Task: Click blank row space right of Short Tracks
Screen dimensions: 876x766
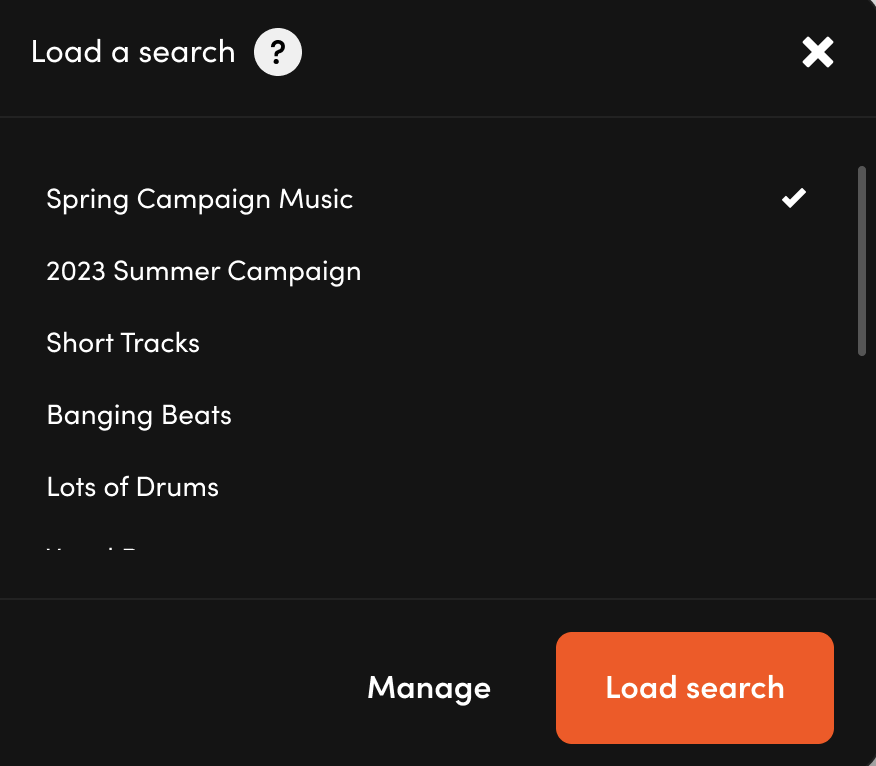Action: click(x=503, y=342)
